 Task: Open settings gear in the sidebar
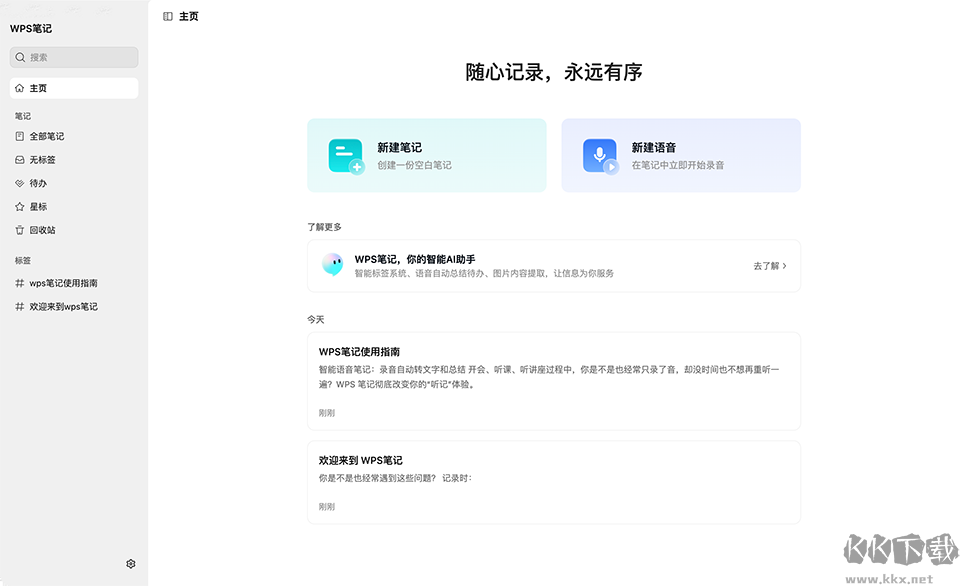point(130,563)
